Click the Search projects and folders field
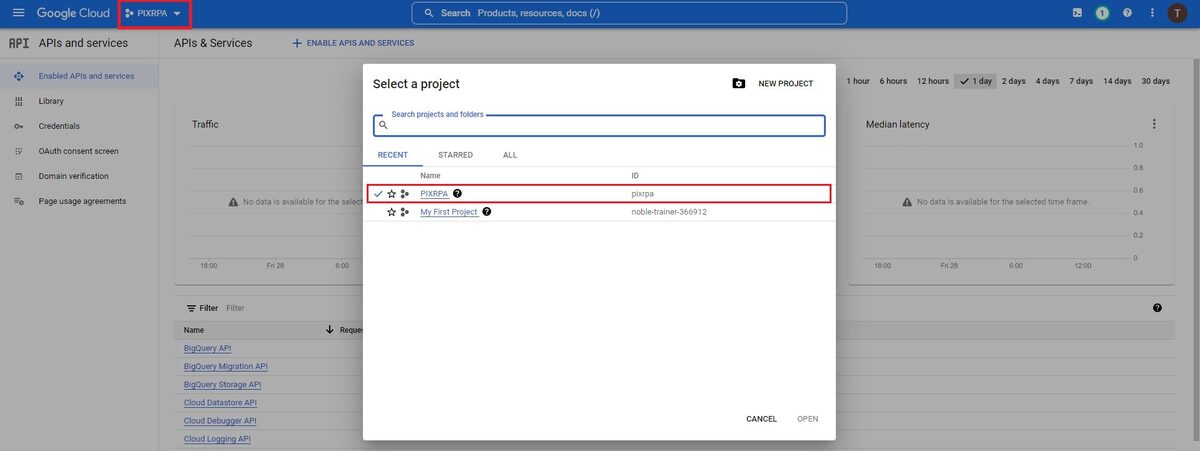The height and width of the screenshot is (451, 1200). point(600,126)
